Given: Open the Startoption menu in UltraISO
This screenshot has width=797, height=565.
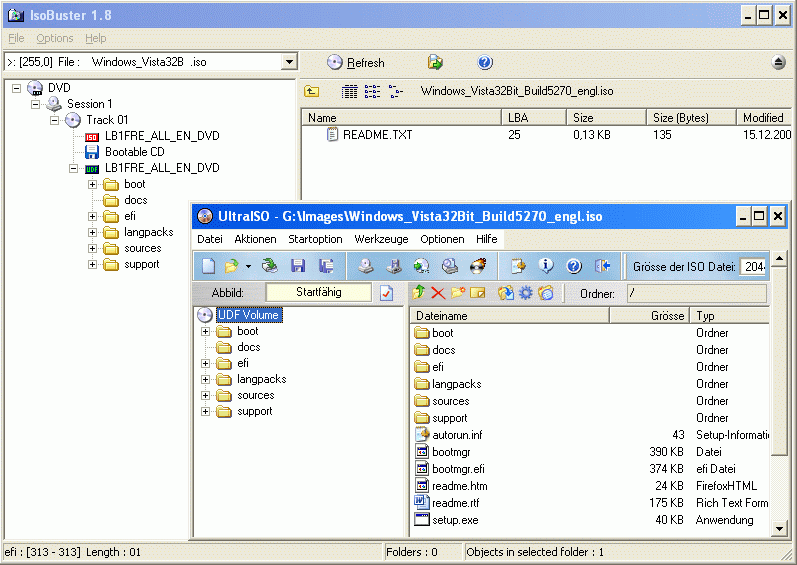Looking at the screenshot, I should click(x=315, y=239).
